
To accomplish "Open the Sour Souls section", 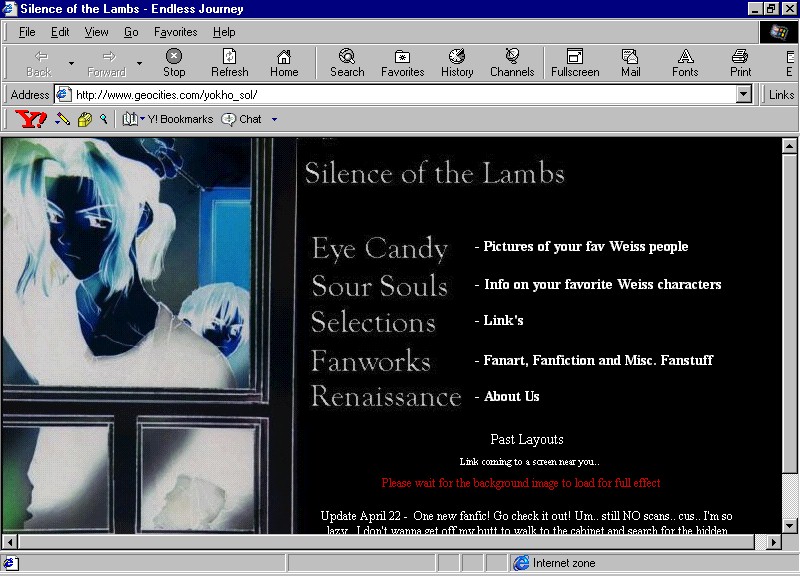I will coord(380,285).
